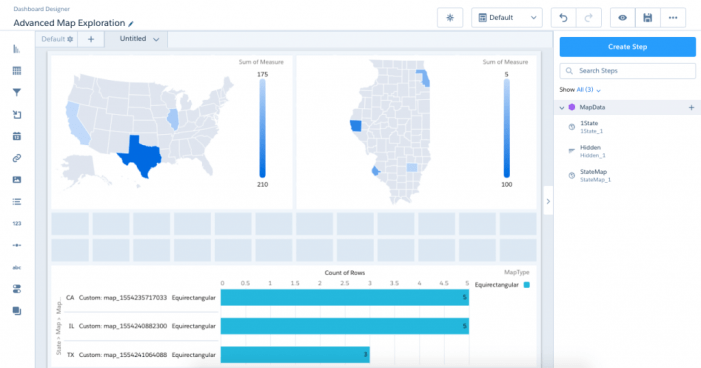The height and width of the screenshot is (368, 701).
Task: Preview the dashboard with eye icon
Action: 622,17
